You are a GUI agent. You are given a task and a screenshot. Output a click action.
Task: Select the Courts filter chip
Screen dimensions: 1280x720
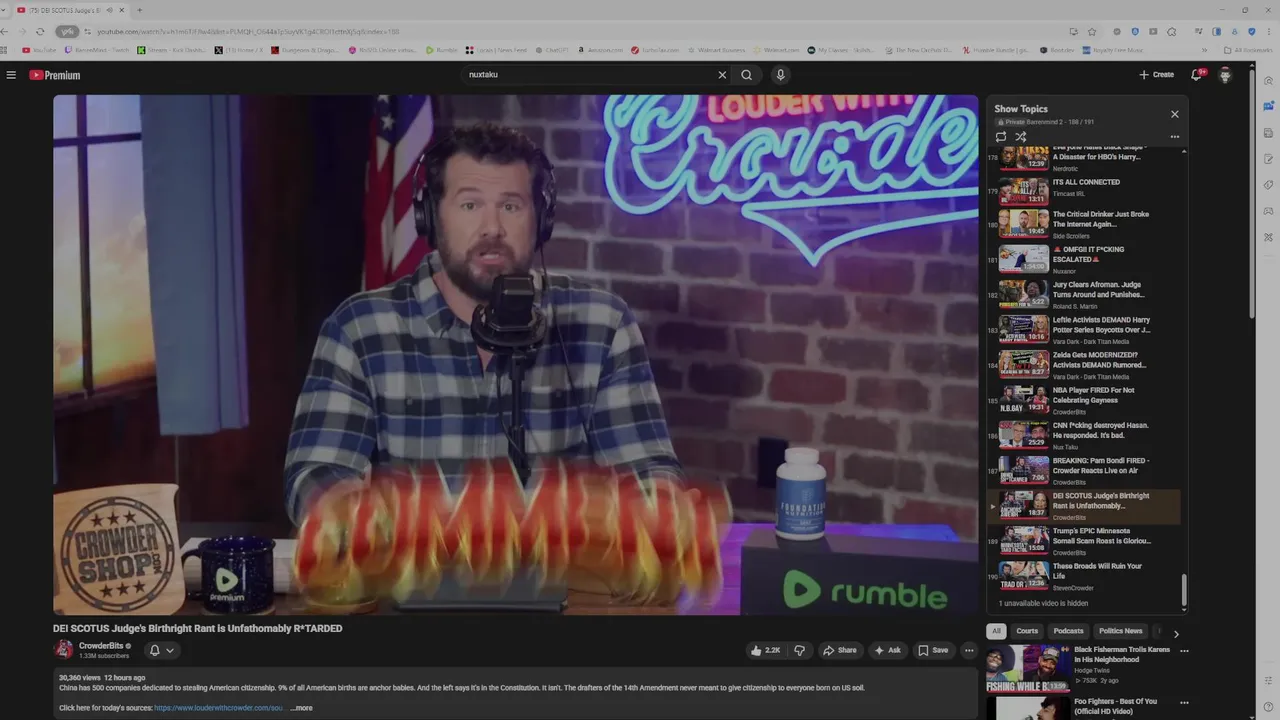(1027, 631)
